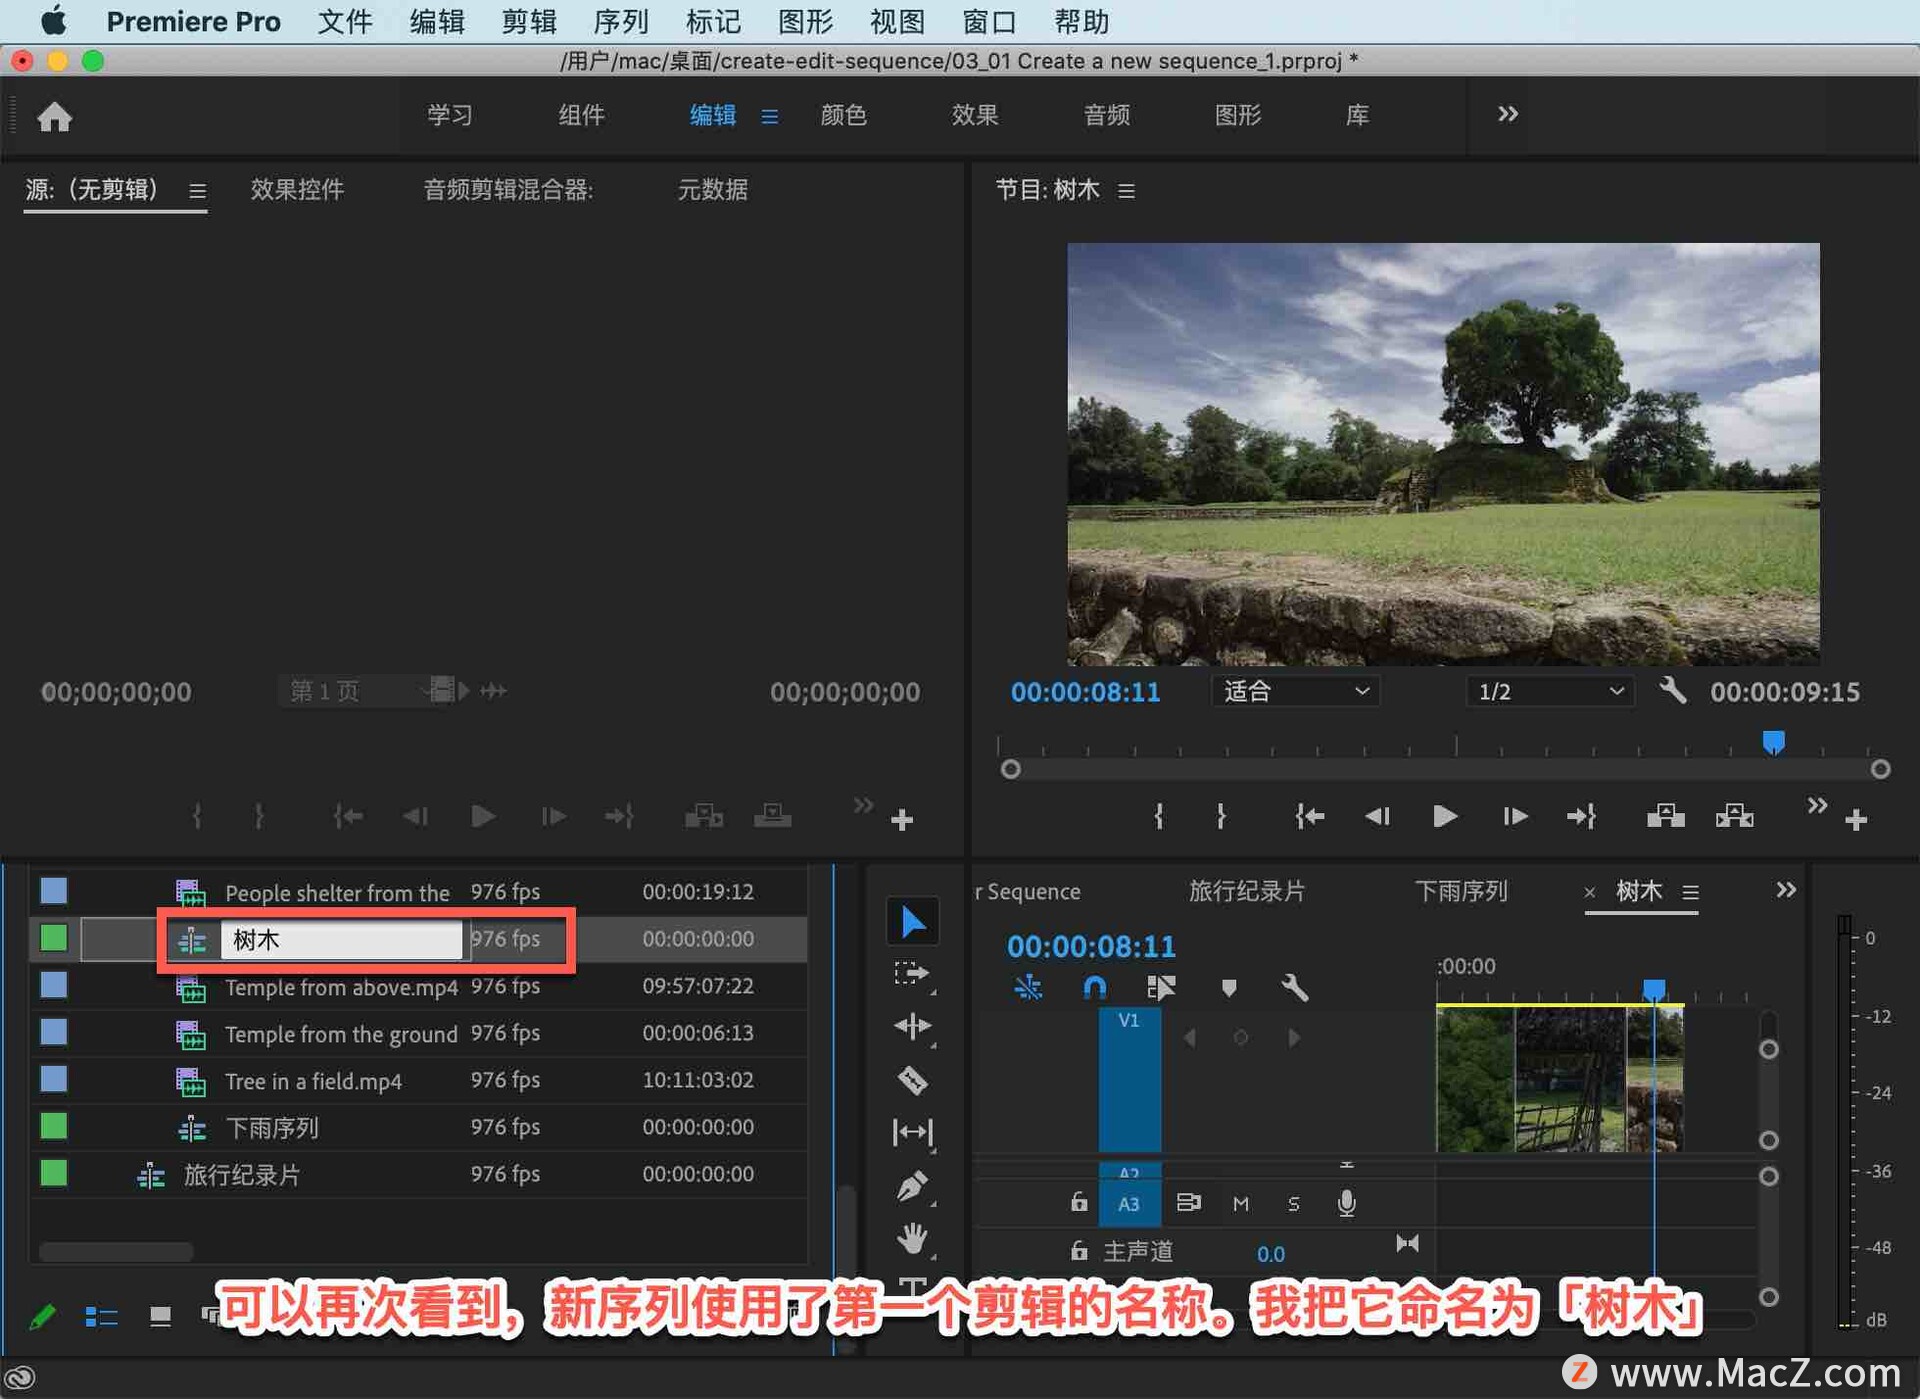The image size is (1920, 1399).
Task: Click the Lift button in Program monitor
Action: pyautogui.click(x=1665, y=817)
